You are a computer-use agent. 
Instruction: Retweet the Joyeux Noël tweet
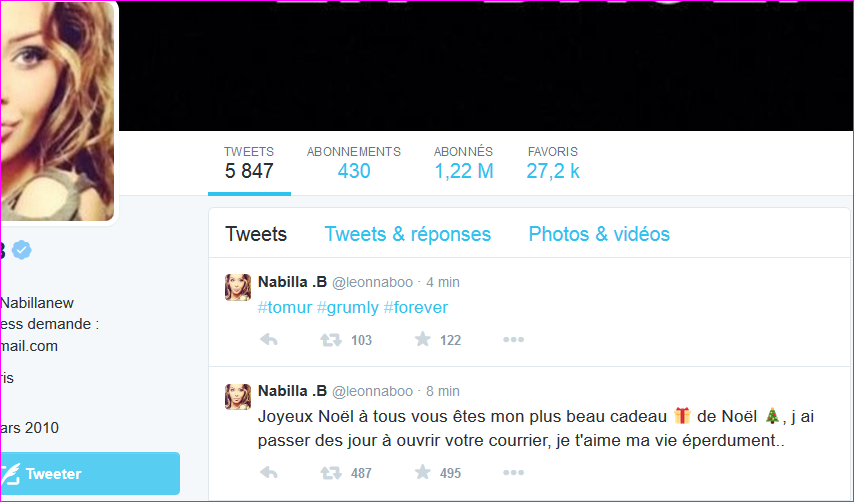click(x=331, y=473)
